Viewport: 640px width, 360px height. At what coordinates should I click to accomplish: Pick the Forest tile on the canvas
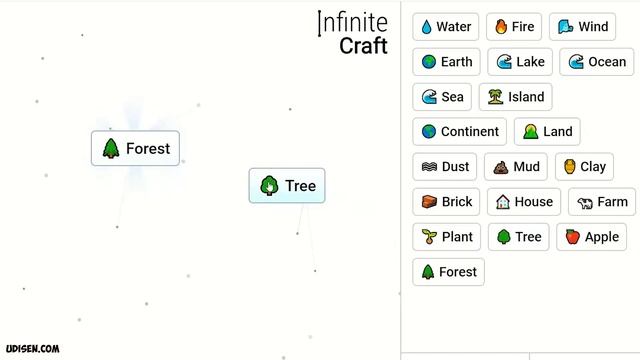pyautogui.click(x=136, y=148)
